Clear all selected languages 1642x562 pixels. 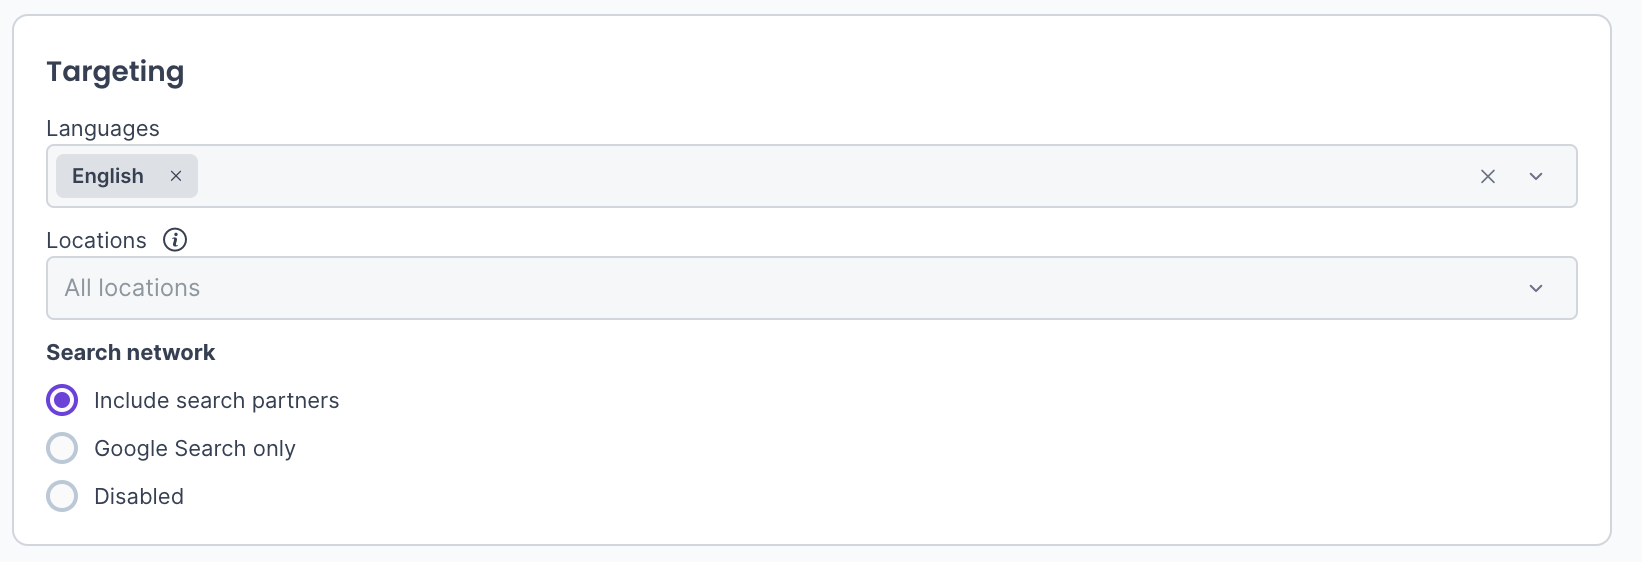1487,176
